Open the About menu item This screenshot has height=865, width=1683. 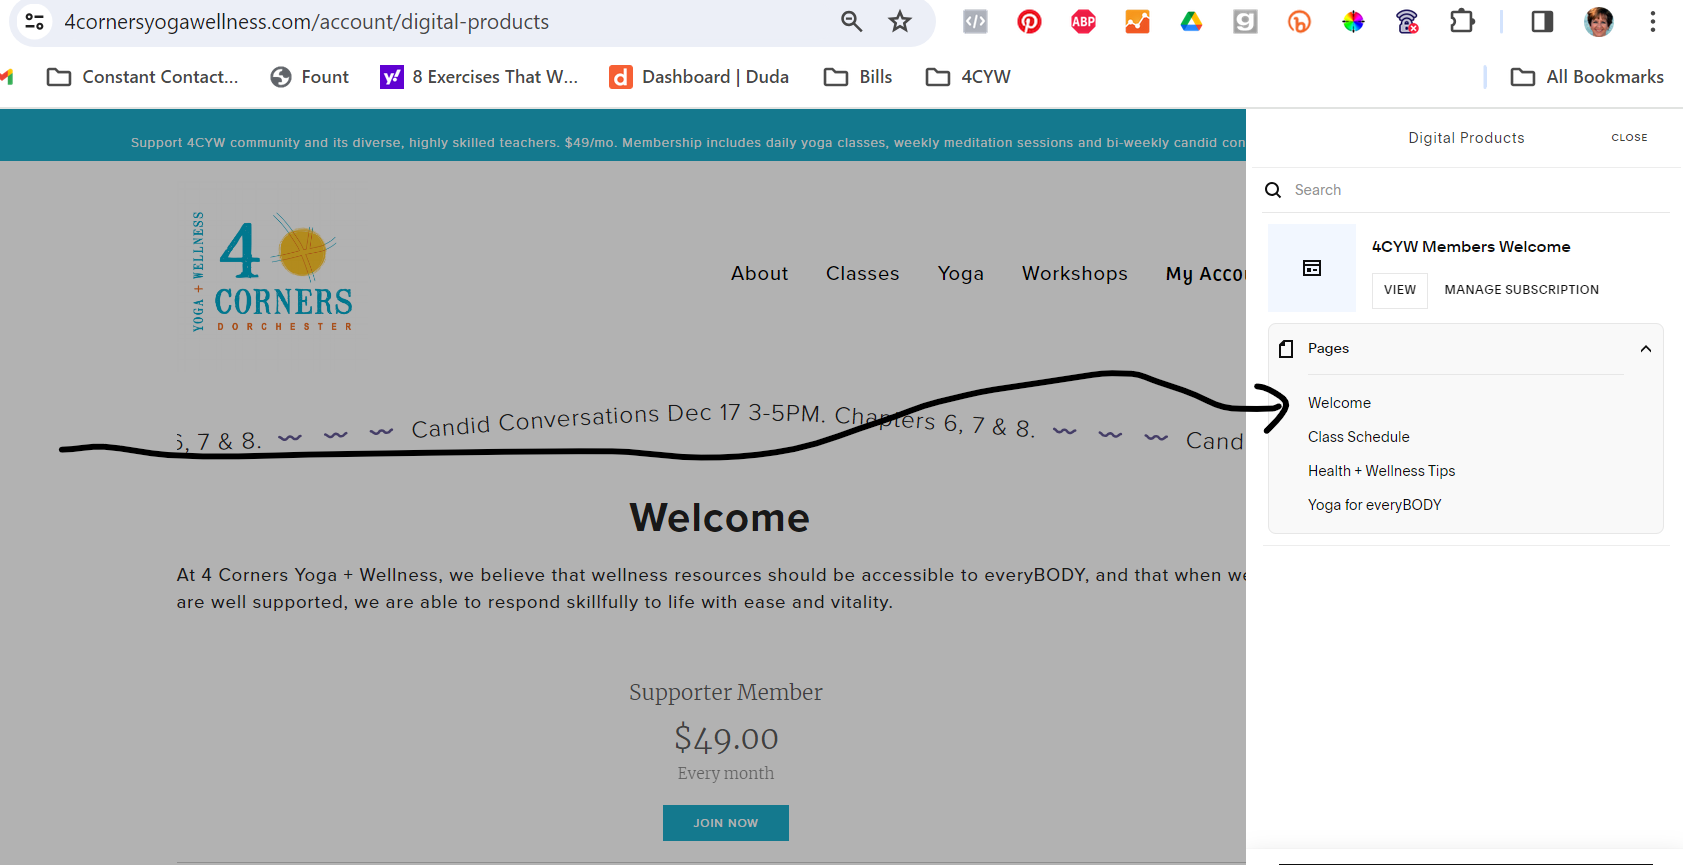(x=759, y=274)
